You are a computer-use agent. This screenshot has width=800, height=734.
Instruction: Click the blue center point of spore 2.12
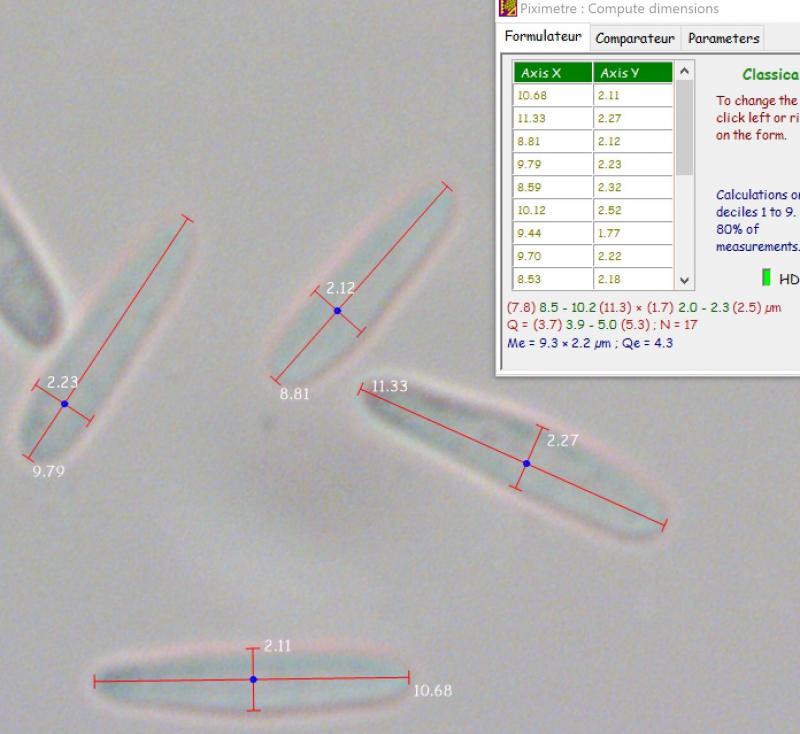[337, 311]
